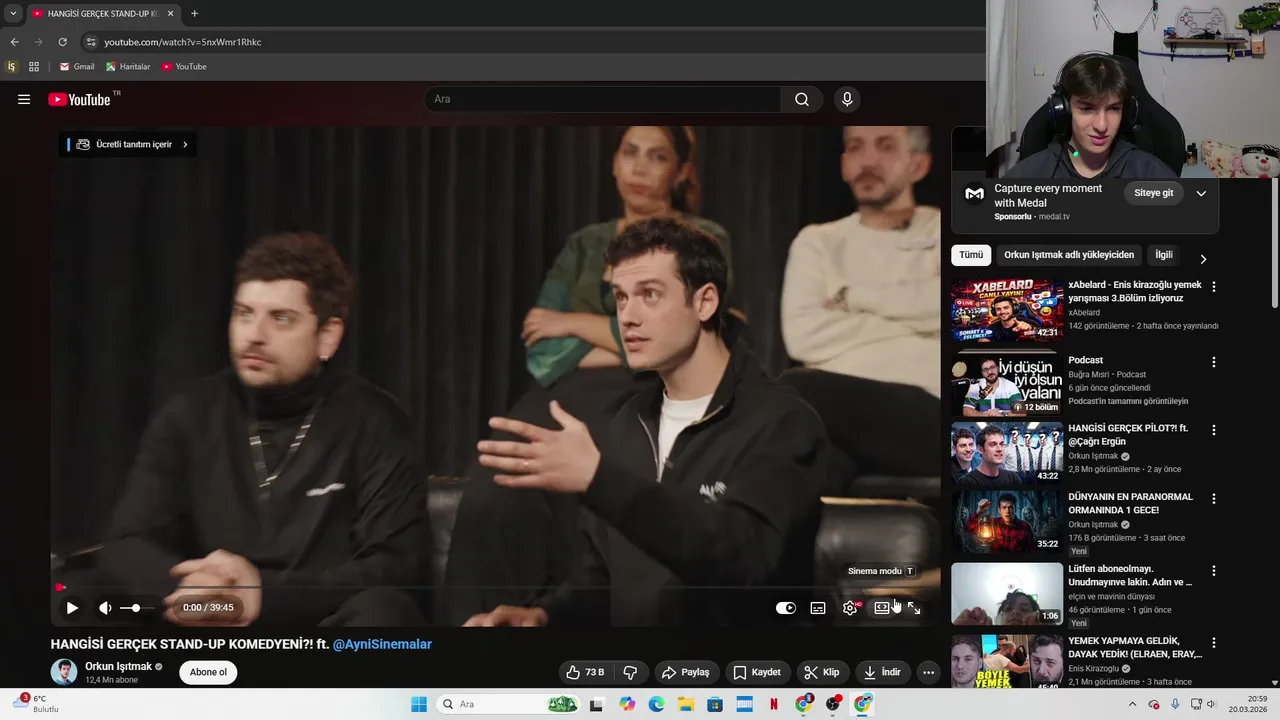The width and height of the screenshot is (1280, 720).
Task: Adjust the player volume slider
Action: [x=137, y=608]
